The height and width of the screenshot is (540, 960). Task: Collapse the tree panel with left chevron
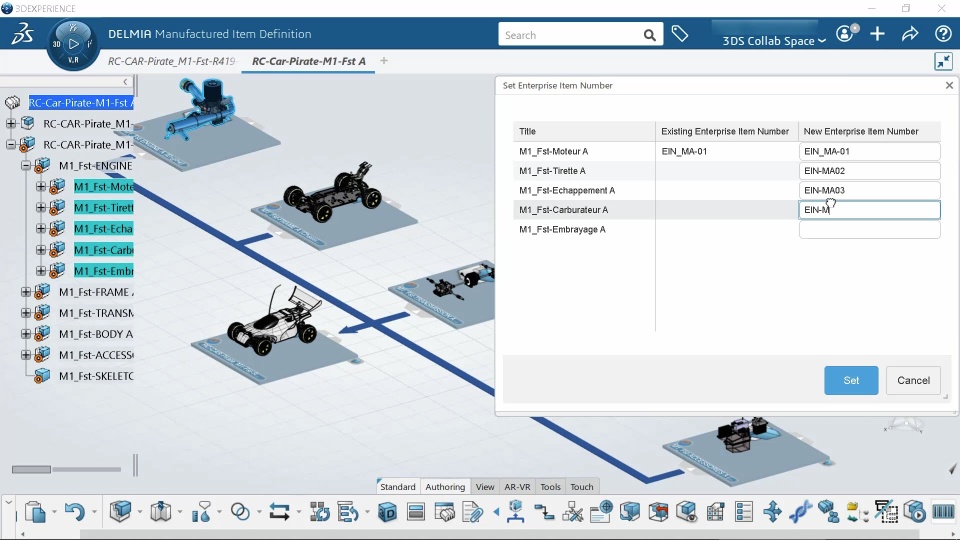click(x=125, y=81)
